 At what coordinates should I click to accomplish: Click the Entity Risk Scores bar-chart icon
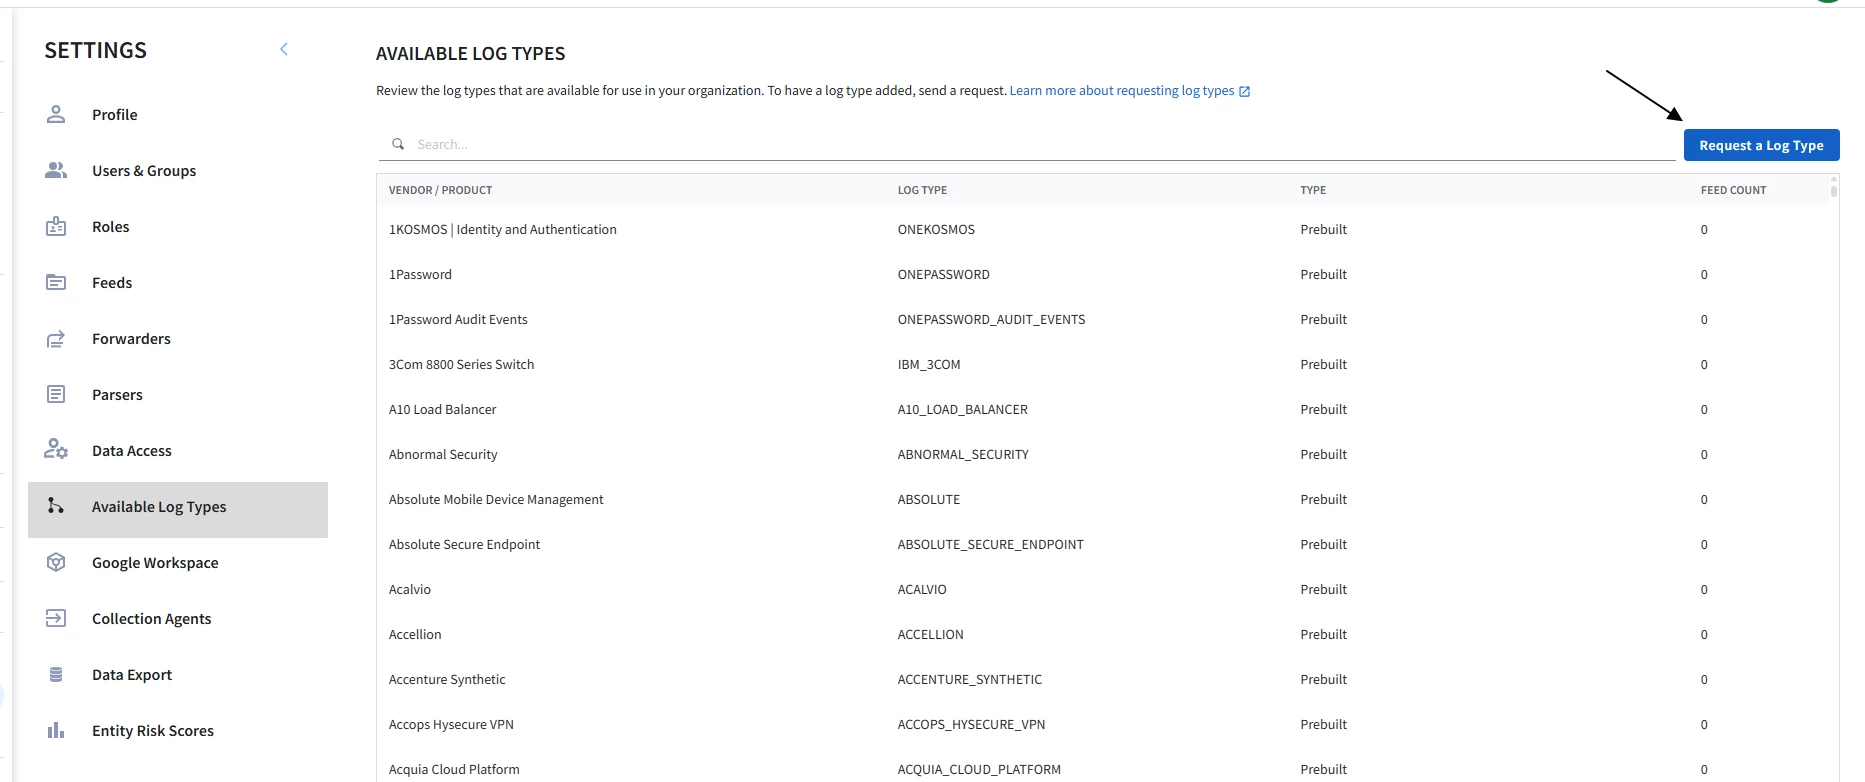click(x=56, y=730)
